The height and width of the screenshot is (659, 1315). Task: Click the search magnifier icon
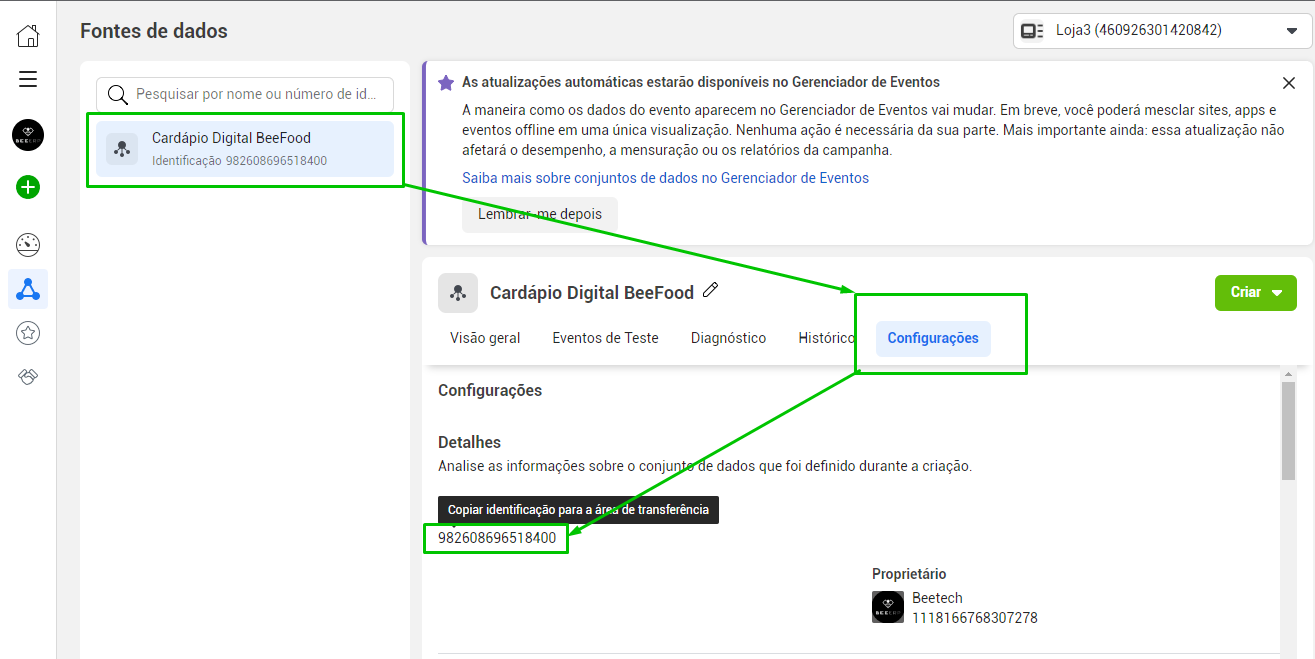pos(118,95)
